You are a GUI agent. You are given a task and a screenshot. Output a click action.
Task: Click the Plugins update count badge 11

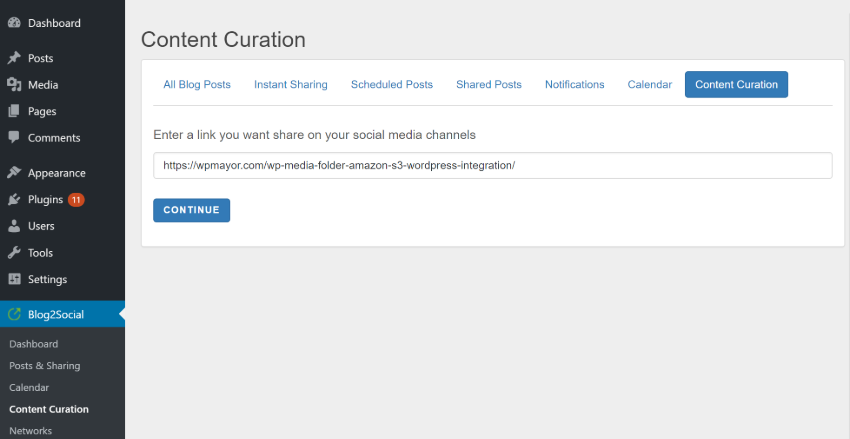tap(76, 199)
